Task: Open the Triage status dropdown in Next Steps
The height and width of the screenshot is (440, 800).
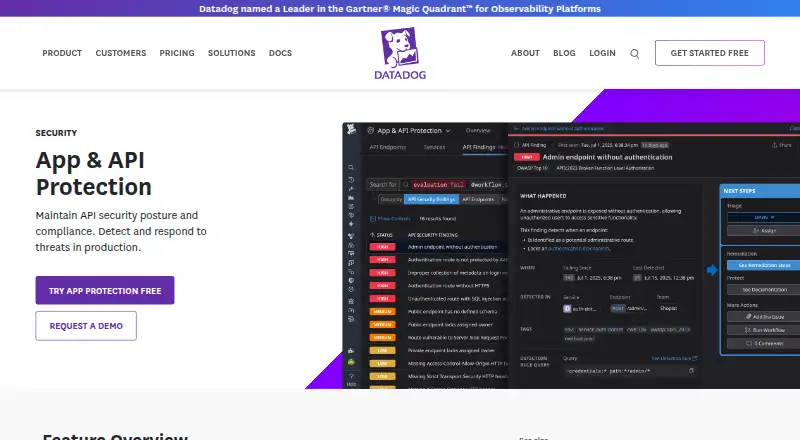Action: (764, 217)
